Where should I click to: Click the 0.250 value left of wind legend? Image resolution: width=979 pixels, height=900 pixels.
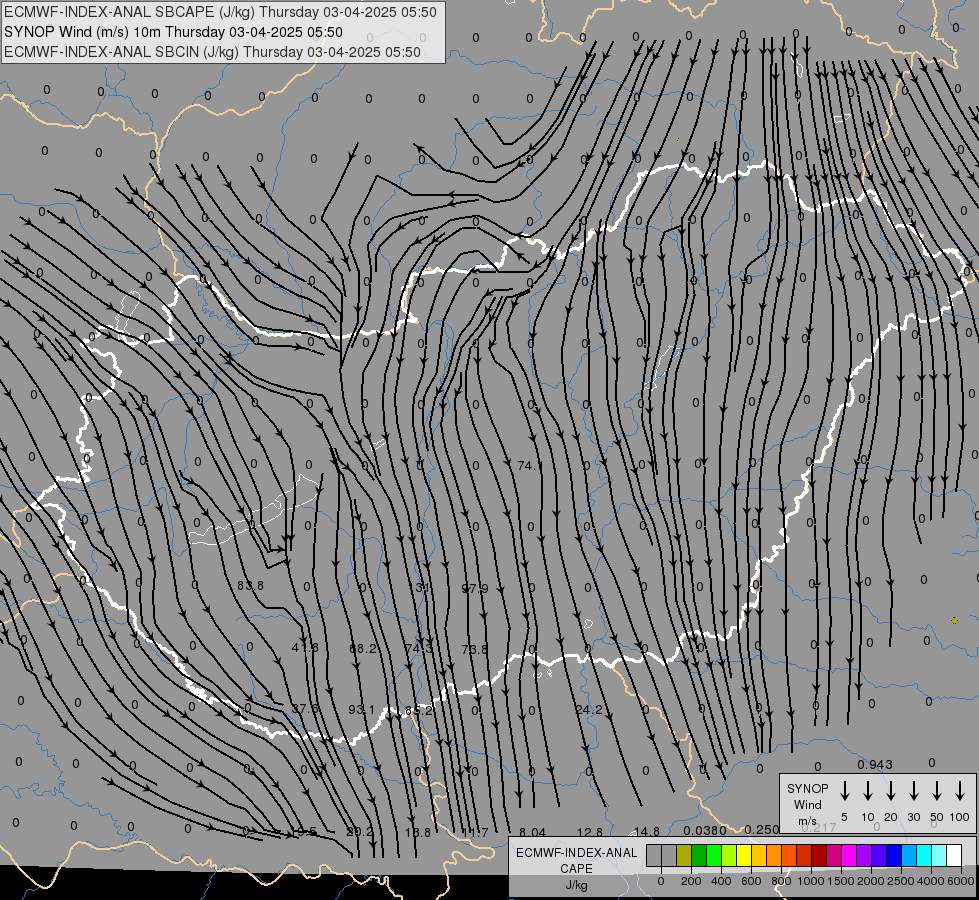point(762,829)
